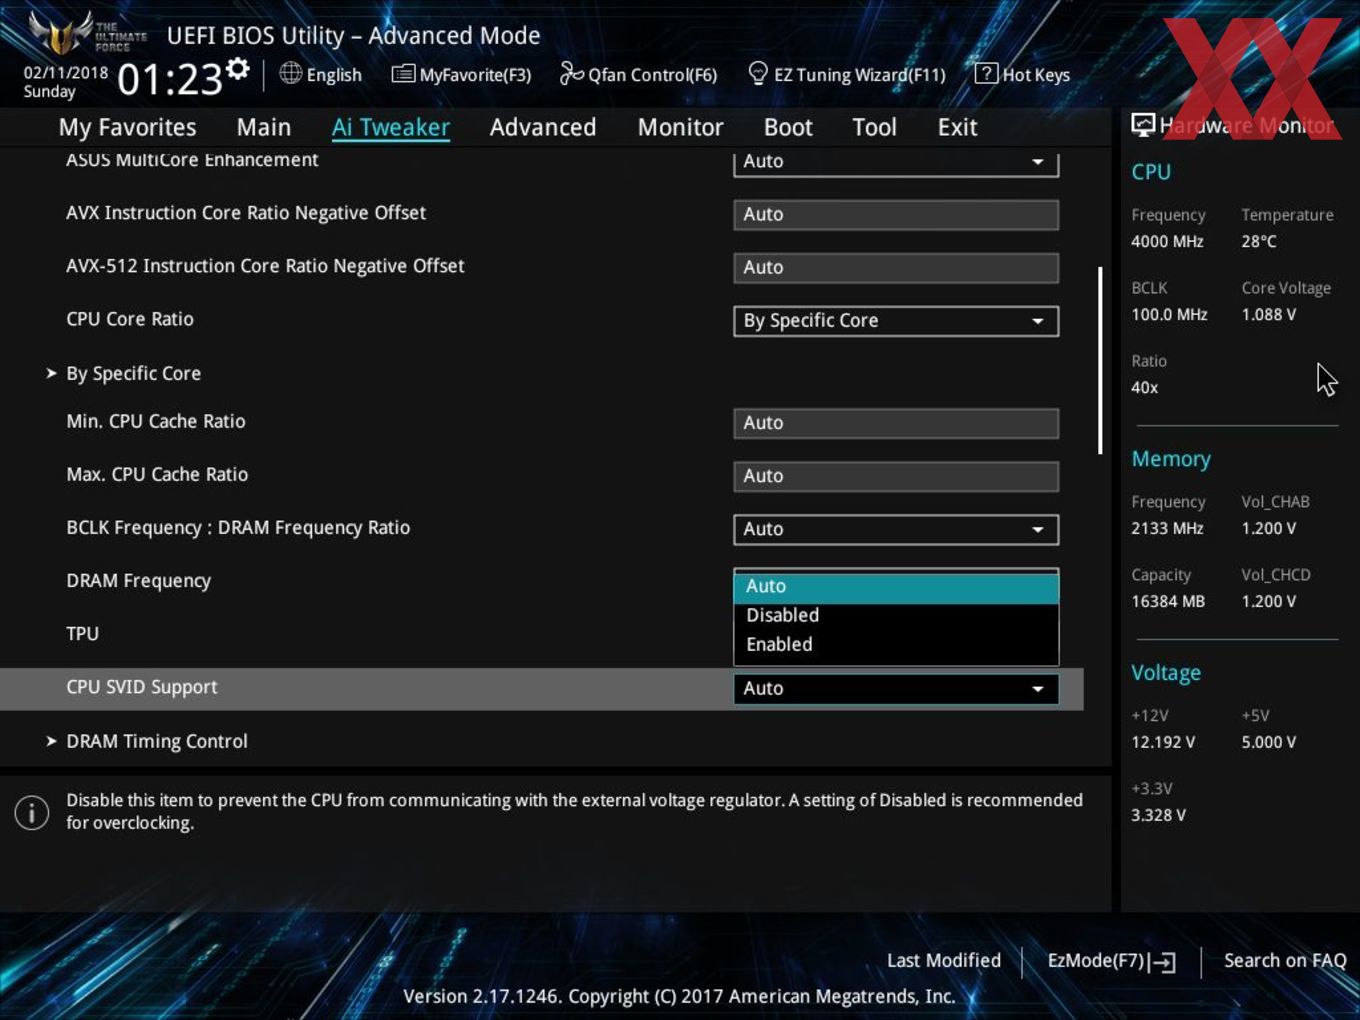Viewport: 1360px width, 1020px height.
Task: Open the Monitor tab
Action: click(680, 127)
